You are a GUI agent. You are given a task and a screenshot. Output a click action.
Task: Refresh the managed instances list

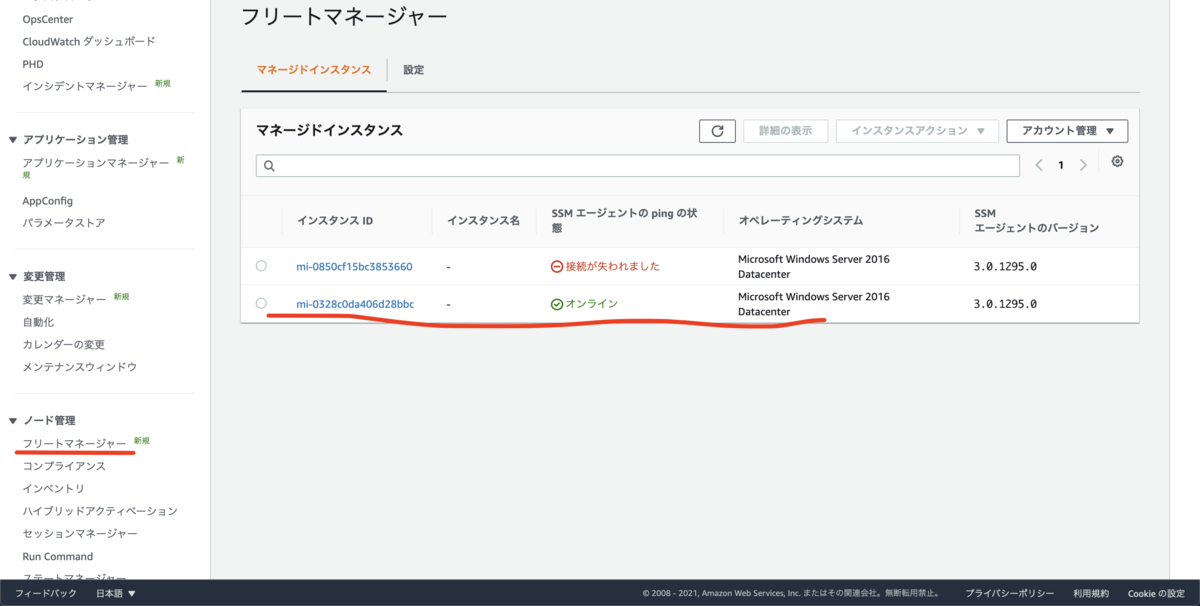716,131
